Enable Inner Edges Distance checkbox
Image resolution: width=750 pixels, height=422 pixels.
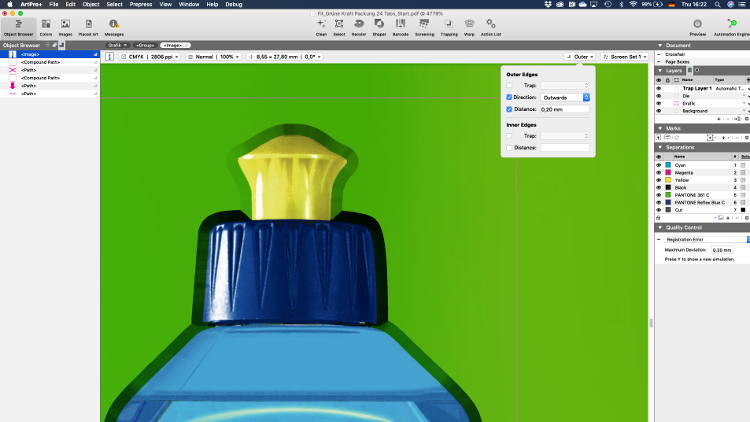(509, 148)
